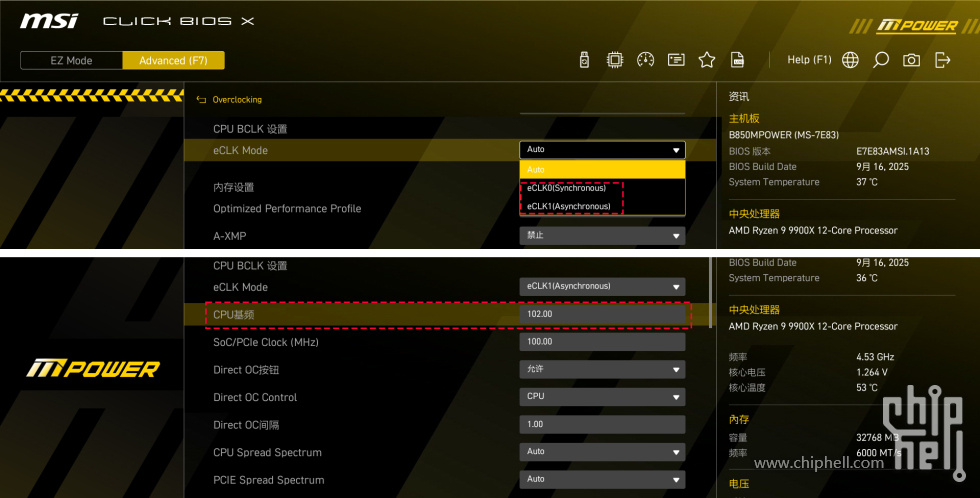Open the favorites star icon
This screenshot has width=980, height=498.
(x=707, y=60)
